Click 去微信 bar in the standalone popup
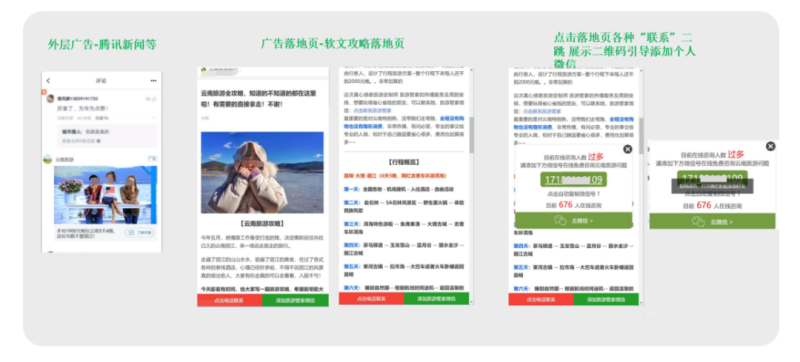This screenshot has width=800, height=362. click(x=712, y=221)
